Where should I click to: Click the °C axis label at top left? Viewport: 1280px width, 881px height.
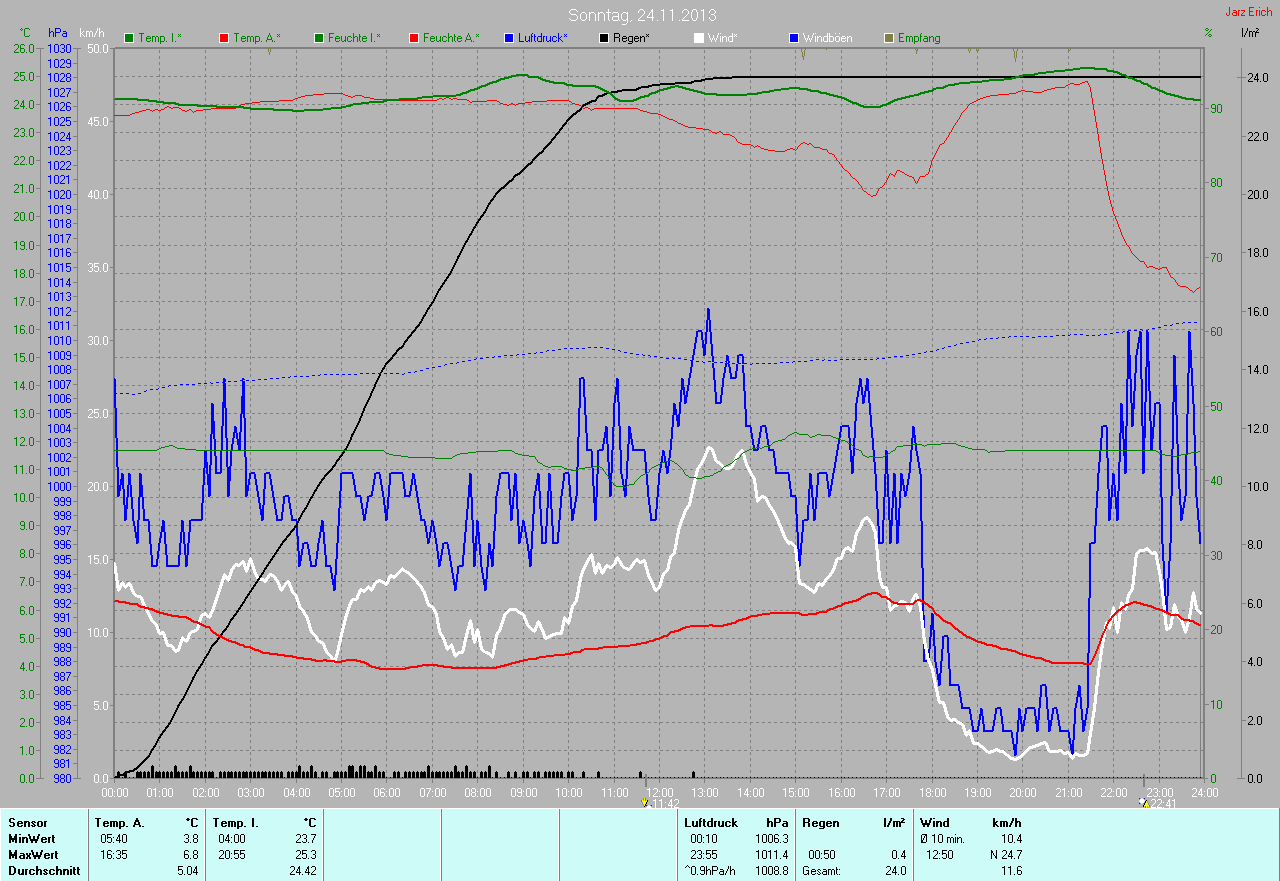tap(25, 33)
